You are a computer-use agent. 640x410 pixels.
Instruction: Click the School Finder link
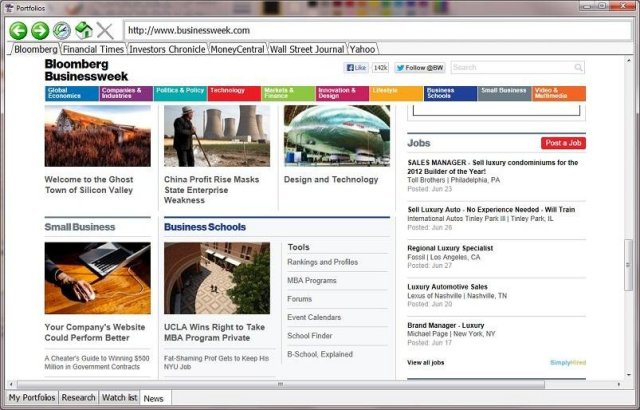(x=310, y=336)
